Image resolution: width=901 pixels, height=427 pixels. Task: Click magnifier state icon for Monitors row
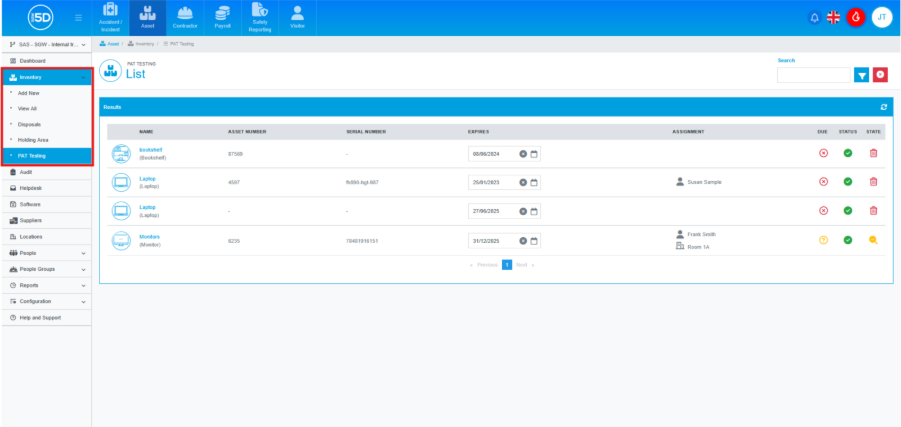click(x=873, y=240)
